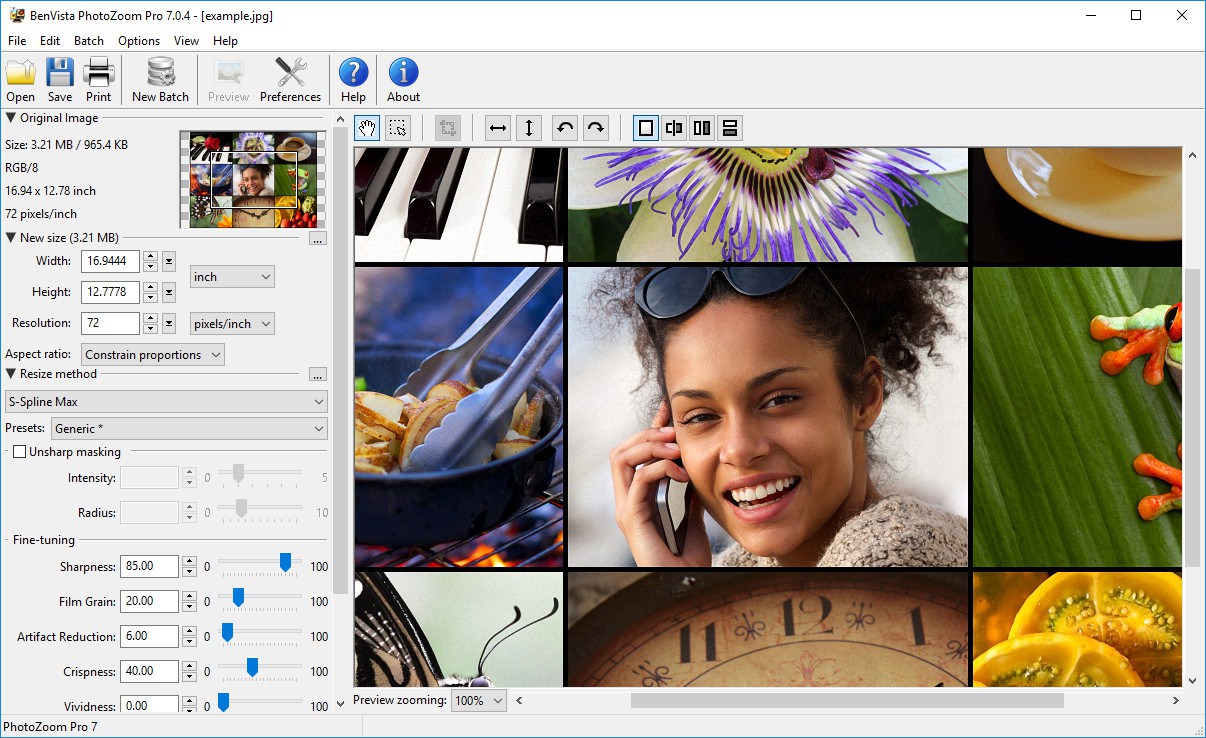
Task: Enable Unsharp masking checkbox
Action: pyautogui.click(x=19, y=452)
